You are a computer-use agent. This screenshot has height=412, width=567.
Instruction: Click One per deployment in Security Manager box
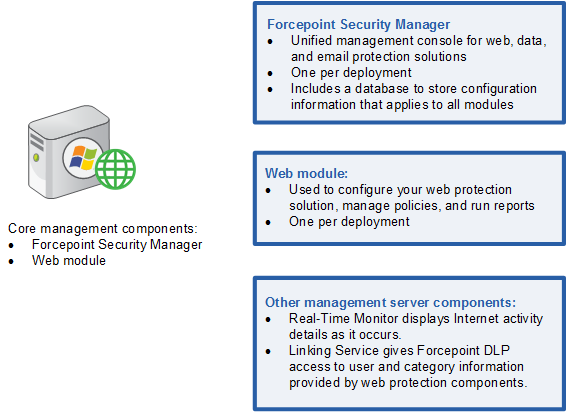pos(351,73)
